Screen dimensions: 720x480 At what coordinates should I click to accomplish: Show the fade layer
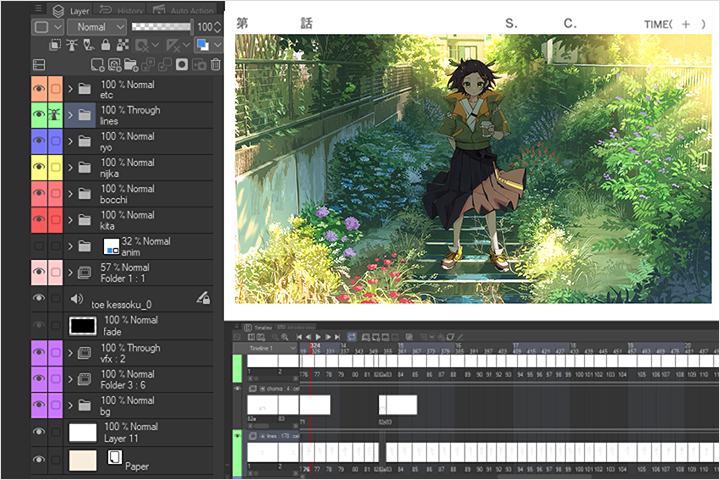39,325
